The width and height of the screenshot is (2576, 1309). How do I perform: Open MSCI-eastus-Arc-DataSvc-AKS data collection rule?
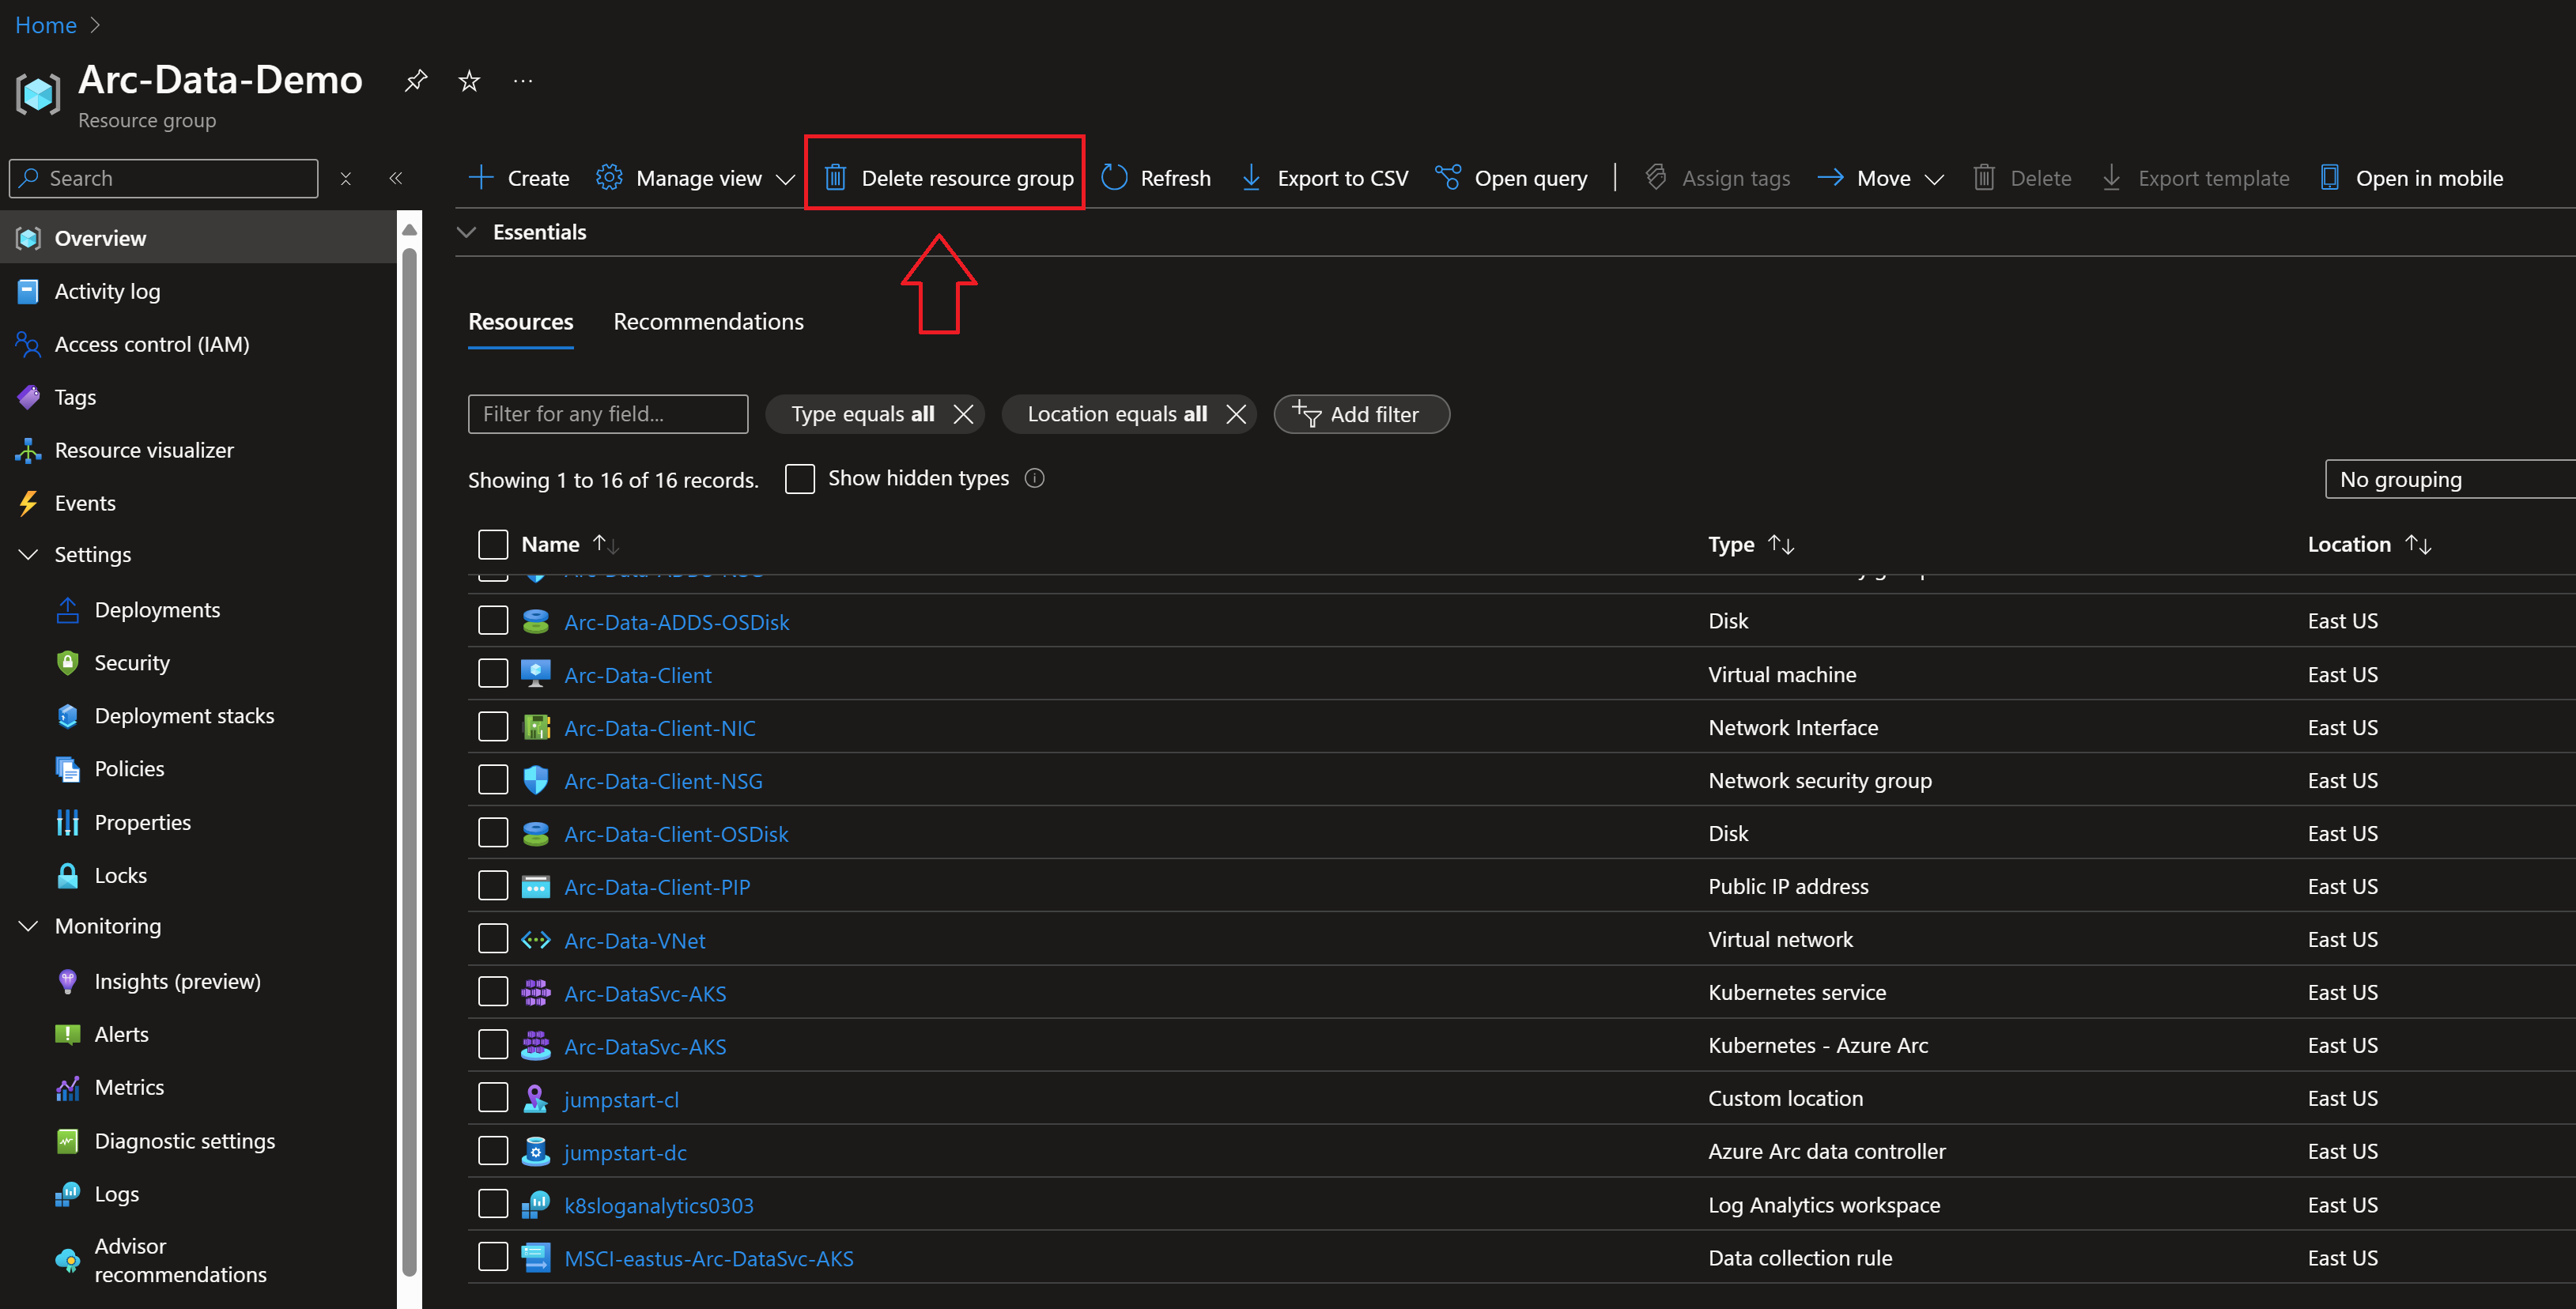(709, 1258)
